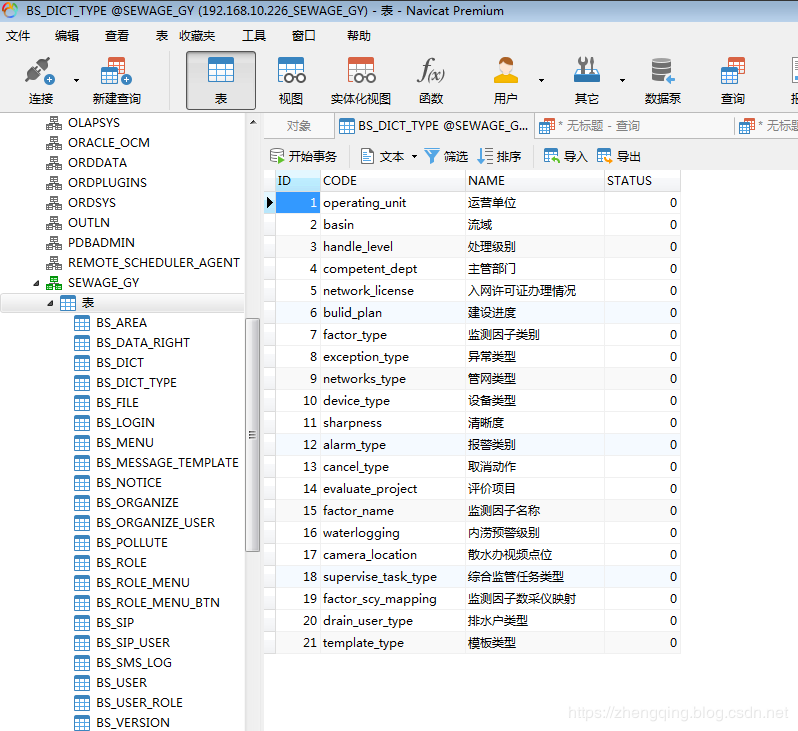798x731 pixels.
Task: Open the Others (其它) dropdown arrow
Action: 622,80
